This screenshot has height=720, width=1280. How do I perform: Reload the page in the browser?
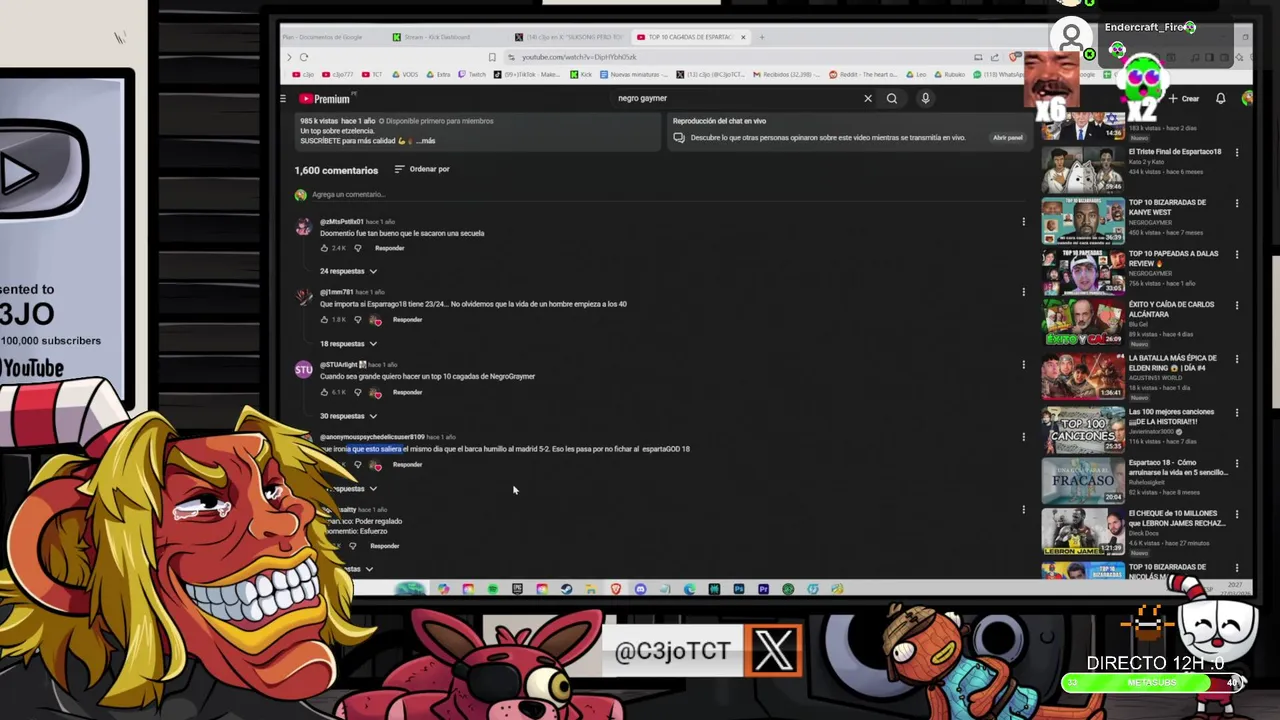(304, 57)
